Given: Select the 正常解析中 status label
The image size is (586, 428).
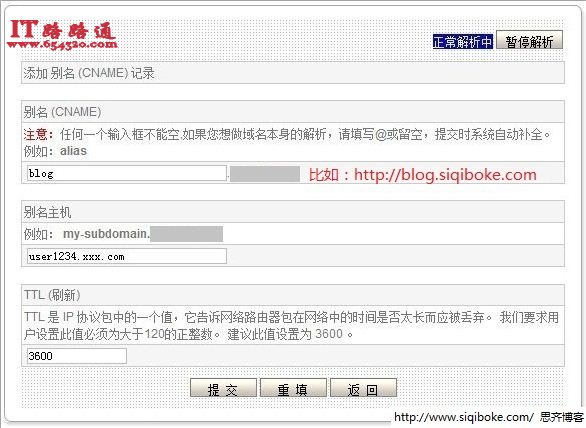Looking at the screenshot, I should coord(463,41).
